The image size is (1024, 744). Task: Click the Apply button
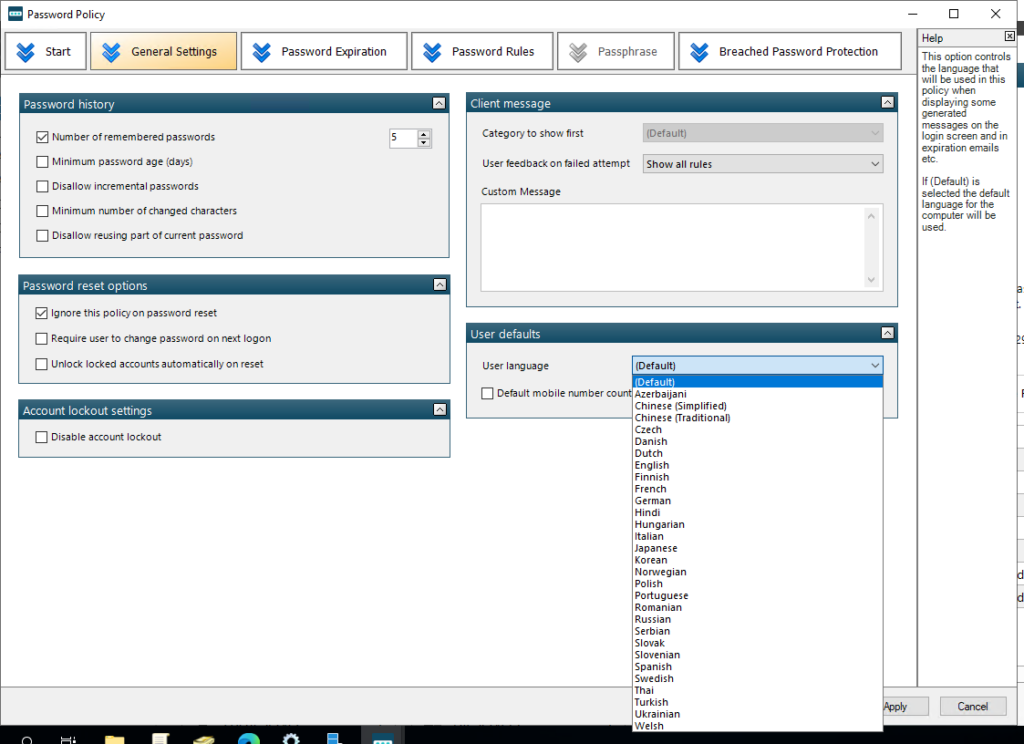click(x=905, y=706)
